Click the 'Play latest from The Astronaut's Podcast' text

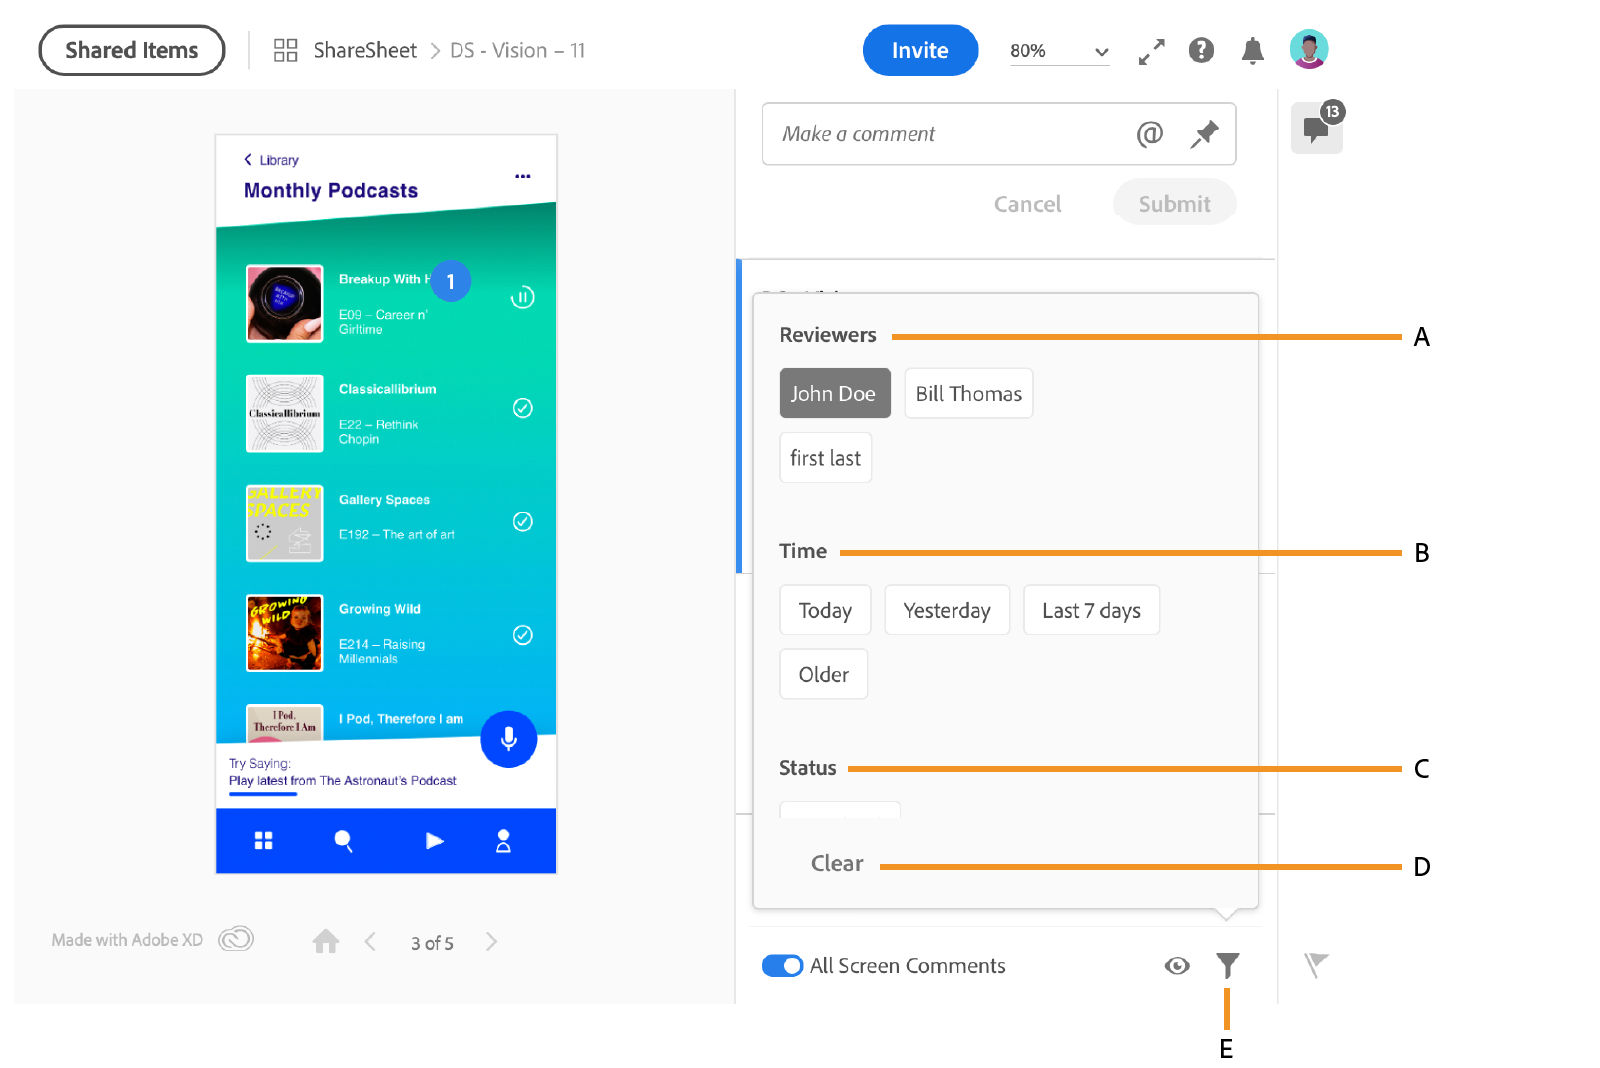(x=342, y=781)
